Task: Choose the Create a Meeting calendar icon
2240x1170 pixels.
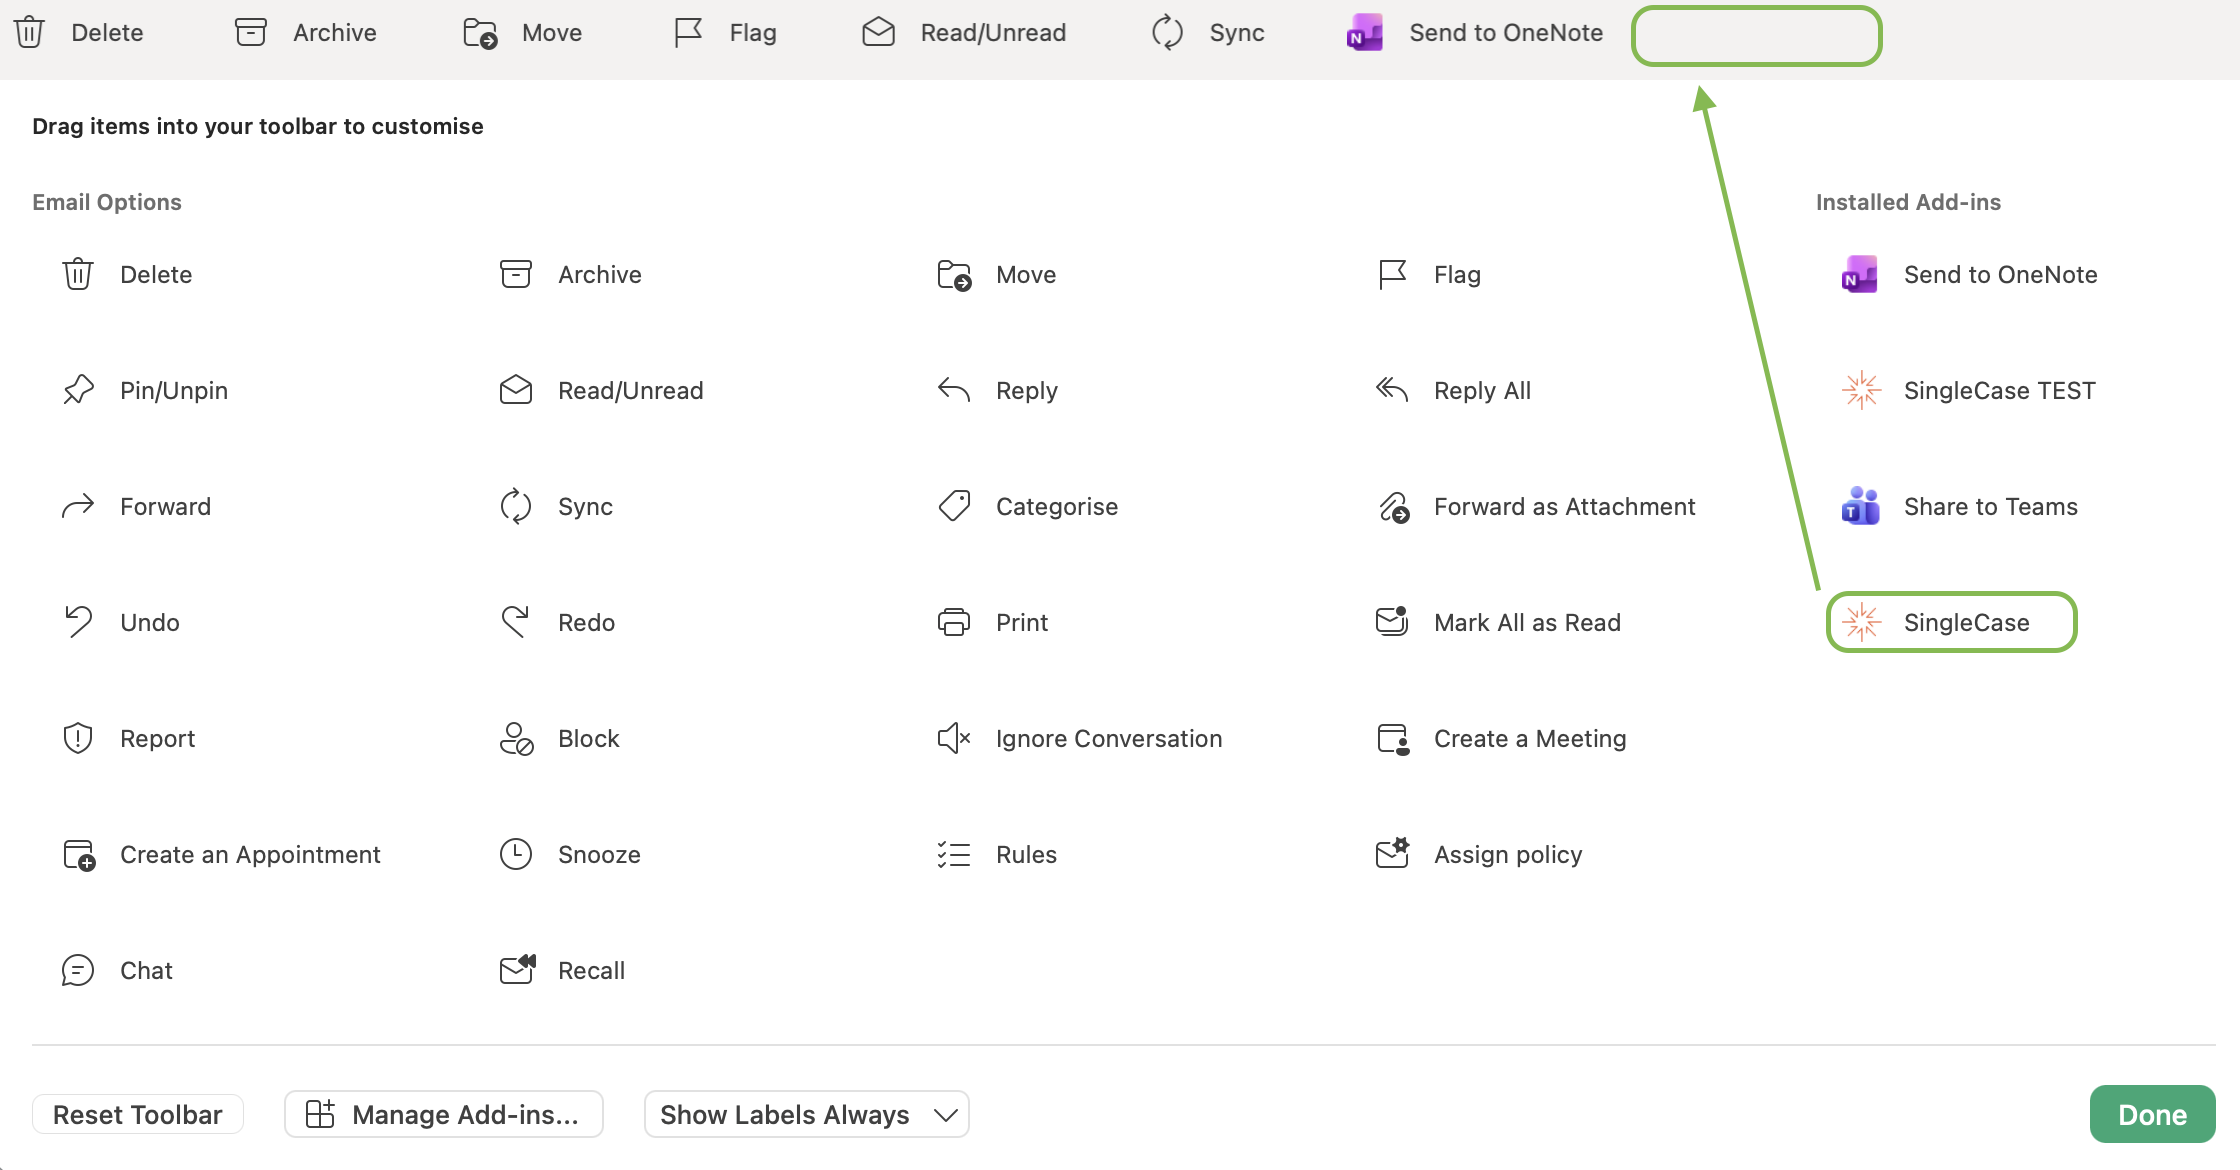Action: coord(1394,739)
